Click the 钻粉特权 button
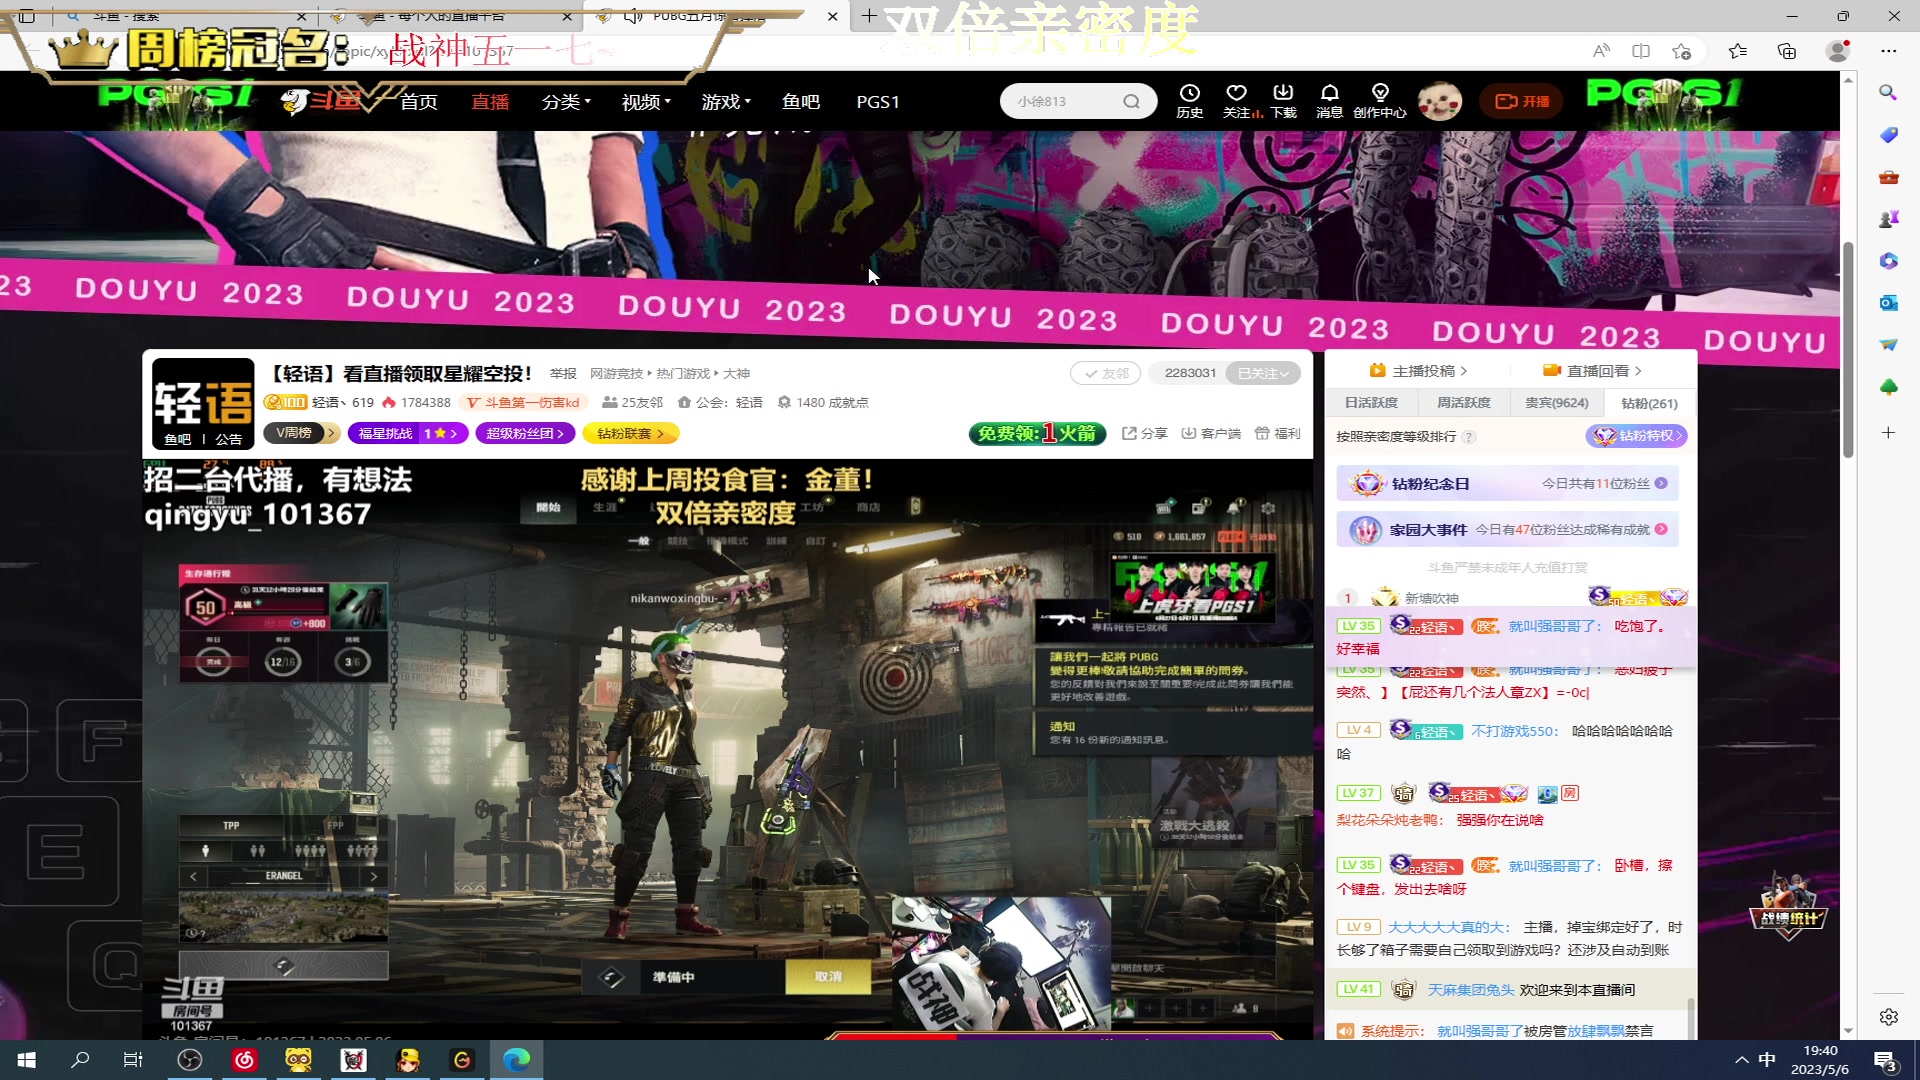This screenshot has height=1080, width=1920. (x=1637, y=436)
